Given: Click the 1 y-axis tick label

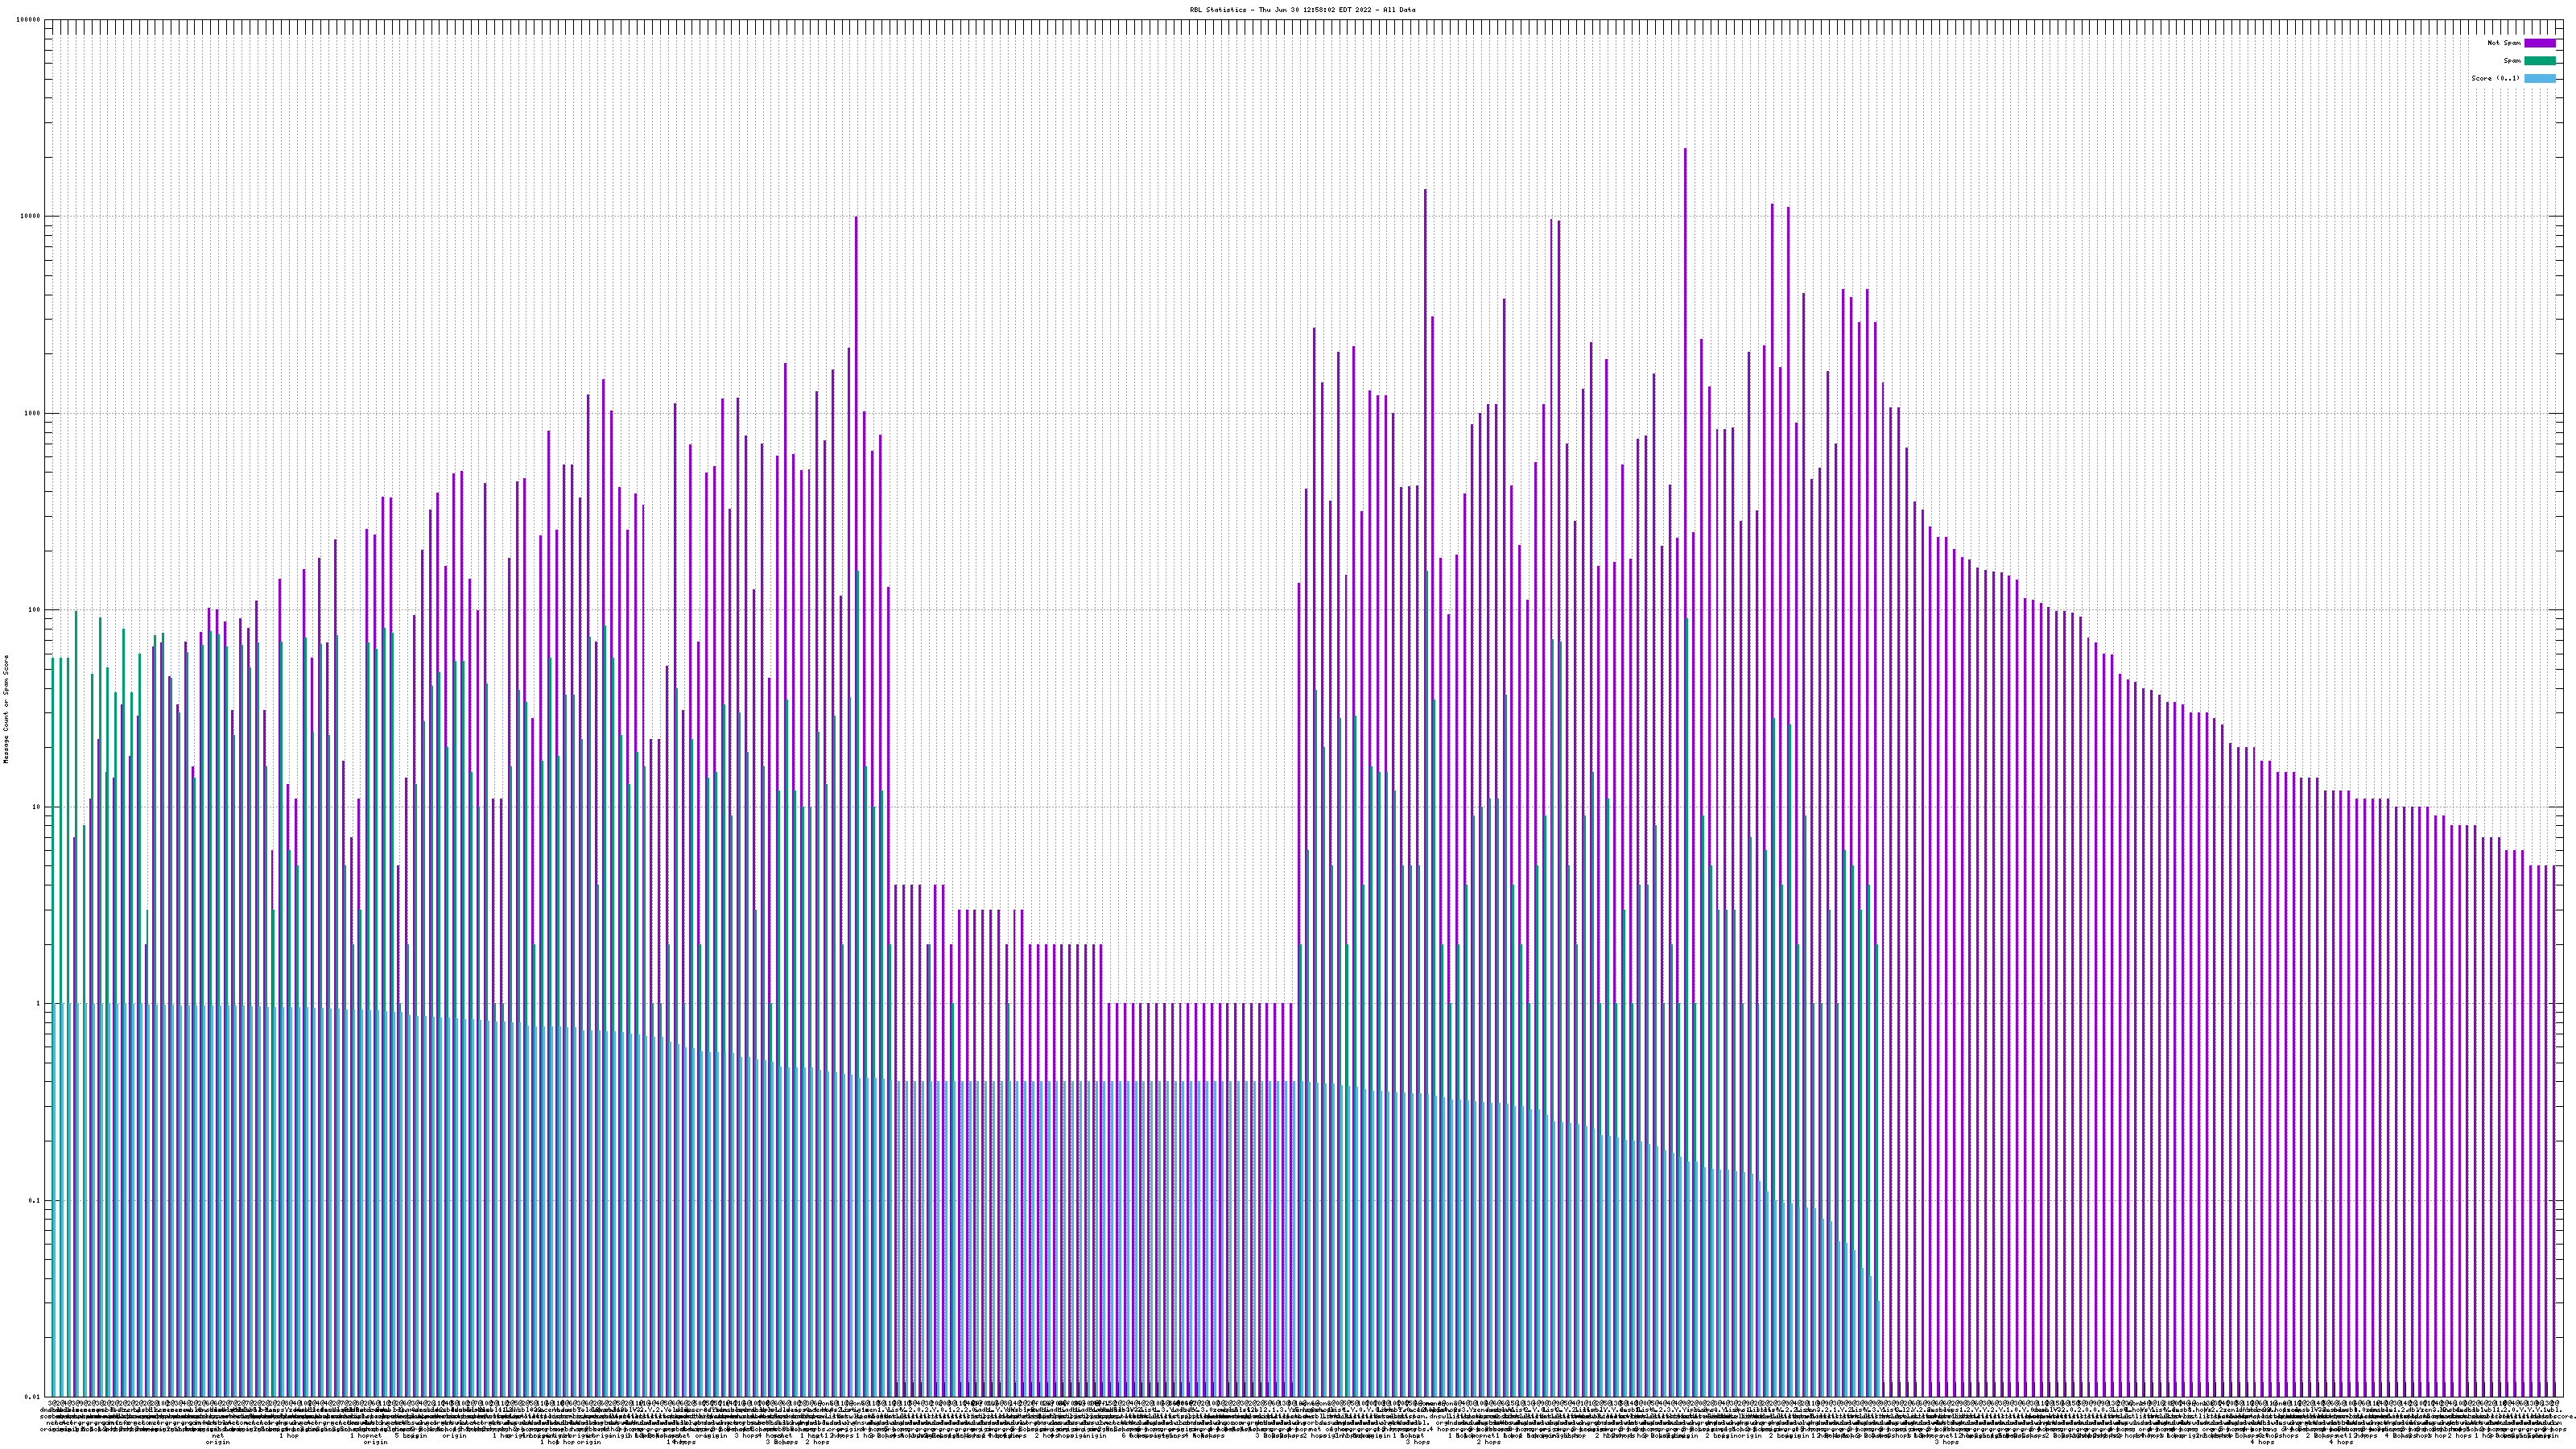Looking at the screenshot, I should tap(39, 1003).
